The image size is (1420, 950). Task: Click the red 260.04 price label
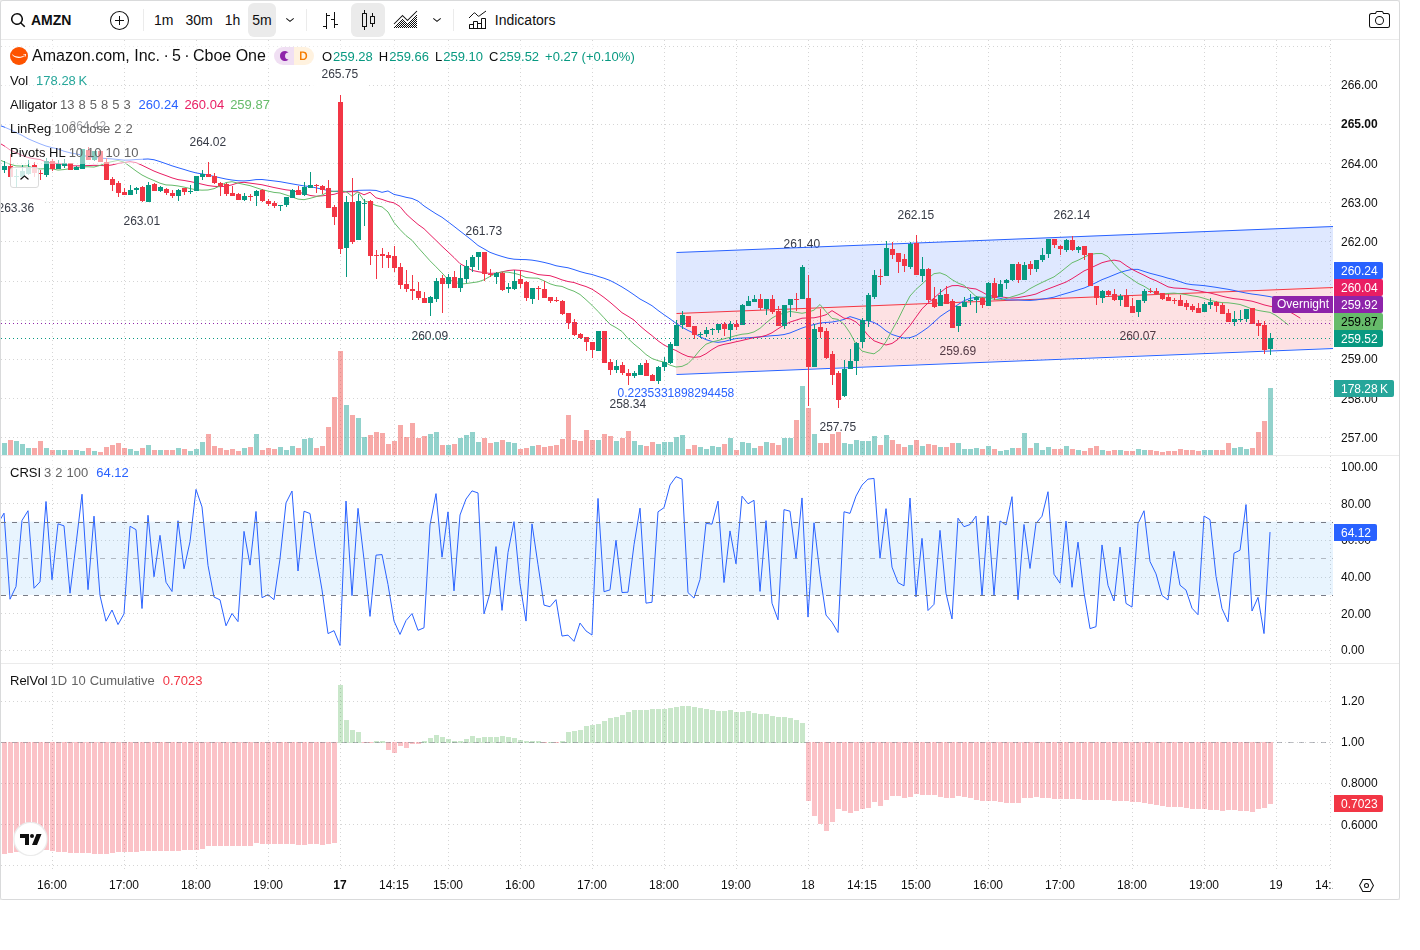tap(1359, 288)
